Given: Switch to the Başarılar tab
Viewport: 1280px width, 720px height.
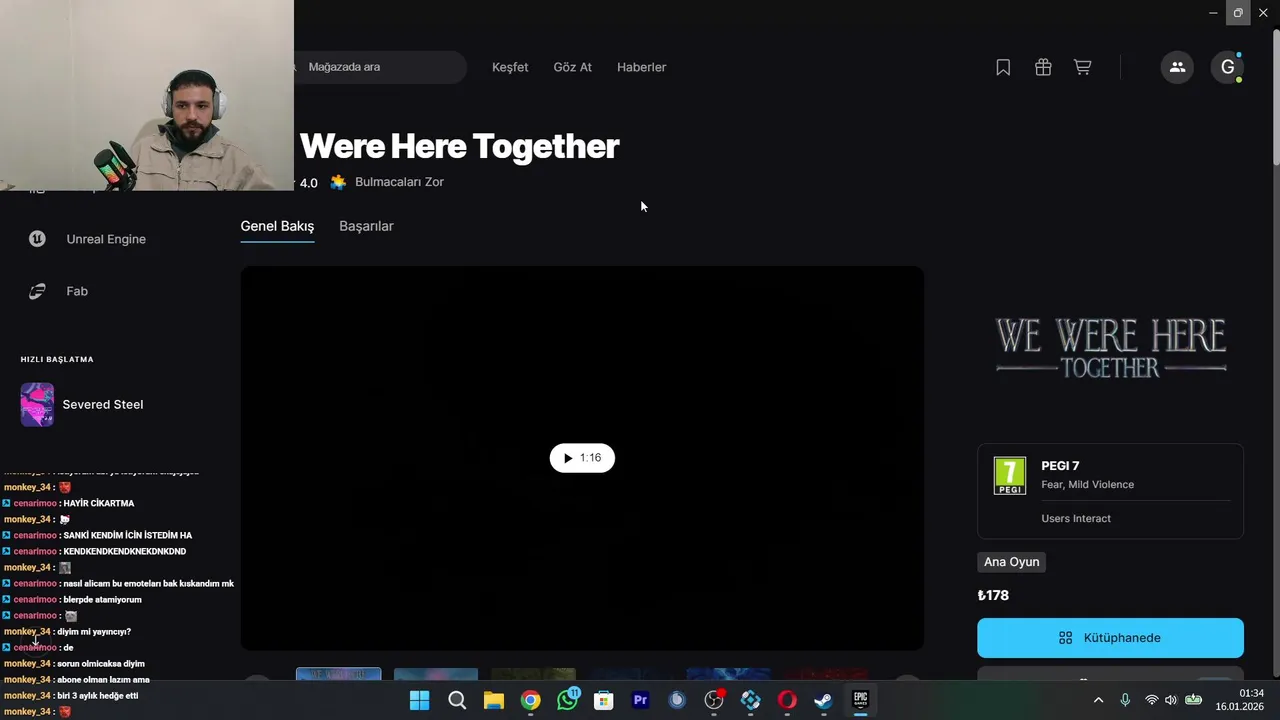Looking at the screenshot, I should tap(366, 226).
